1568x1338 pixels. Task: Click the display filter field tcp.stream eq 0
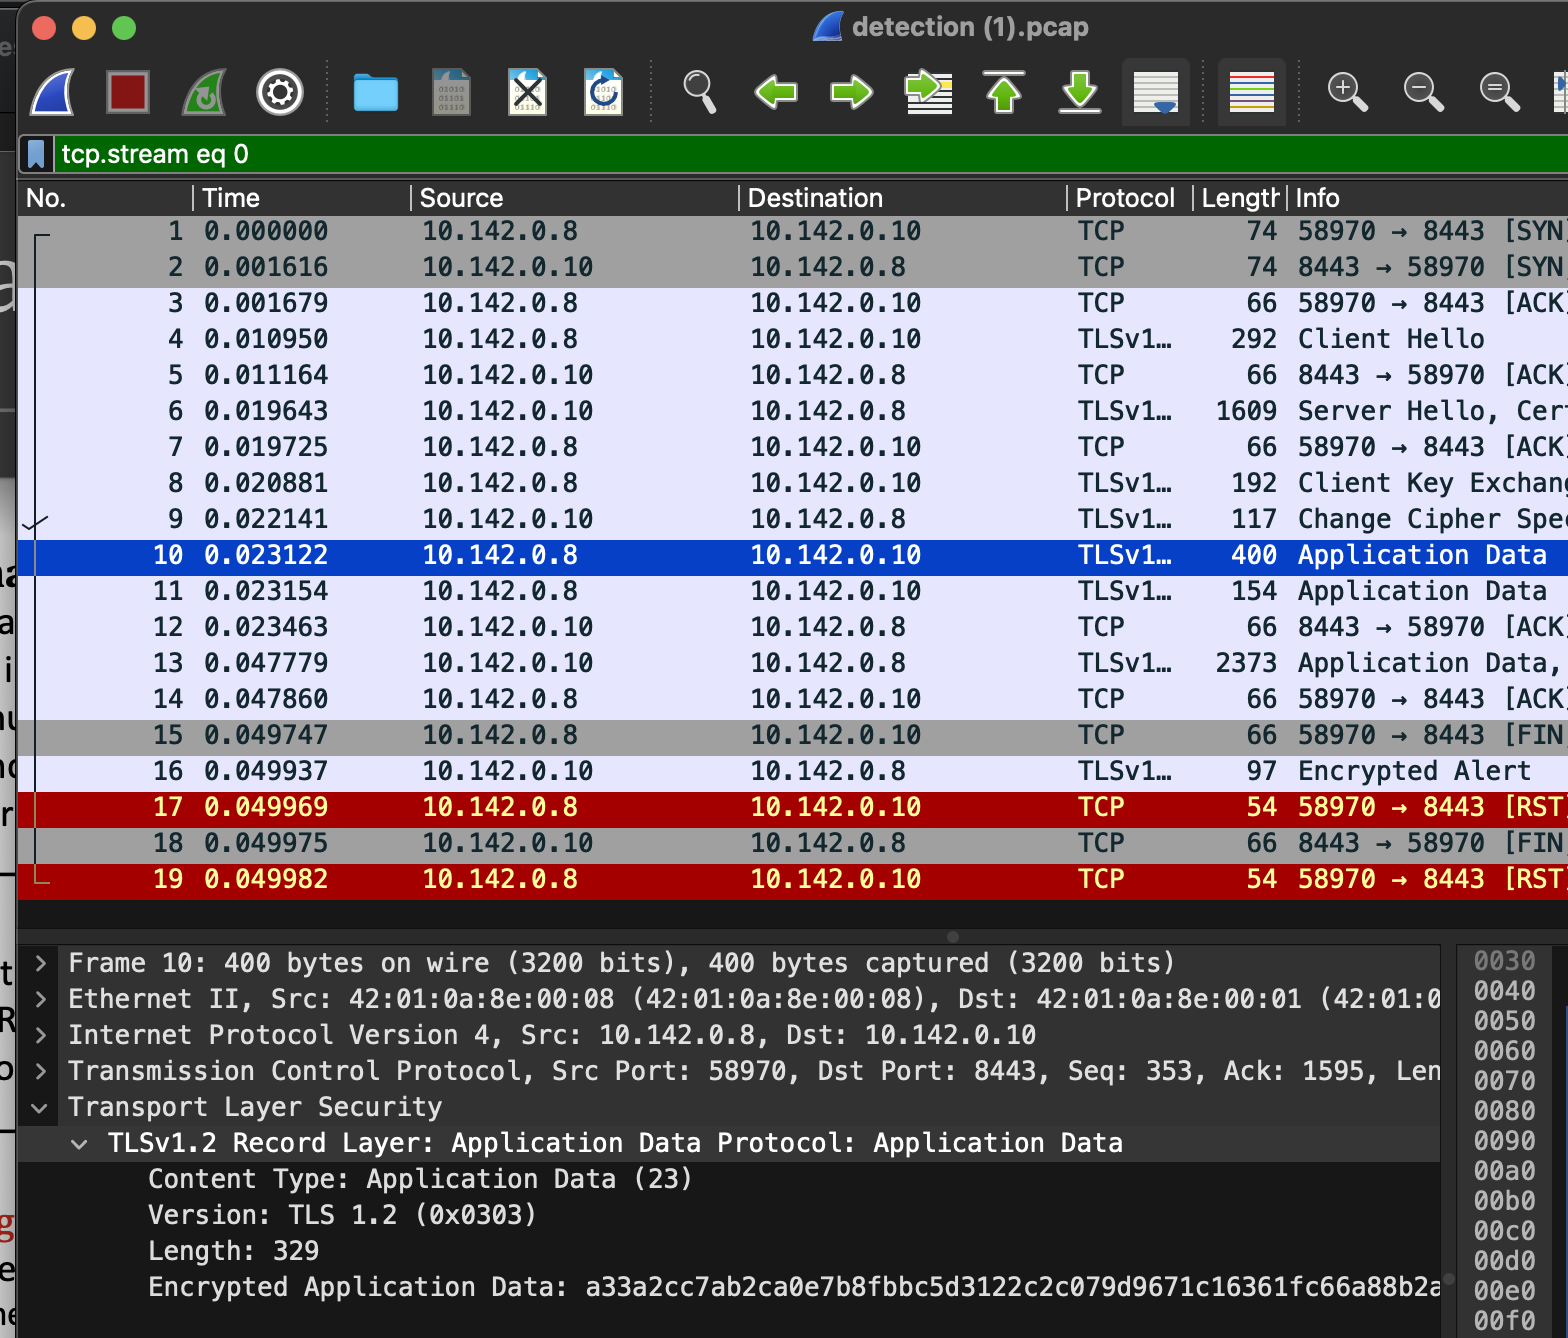click(810, 154)
